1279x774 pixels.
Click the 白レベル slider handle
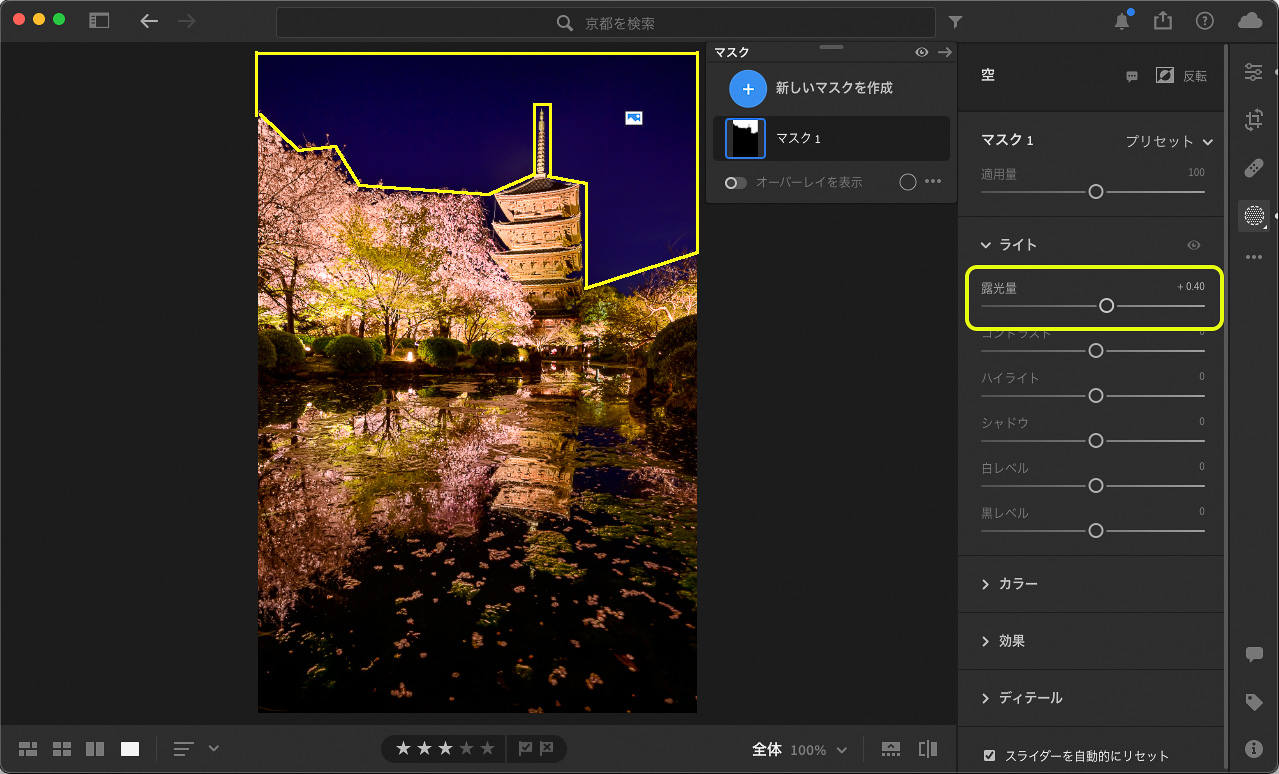tap(1095, 486)
